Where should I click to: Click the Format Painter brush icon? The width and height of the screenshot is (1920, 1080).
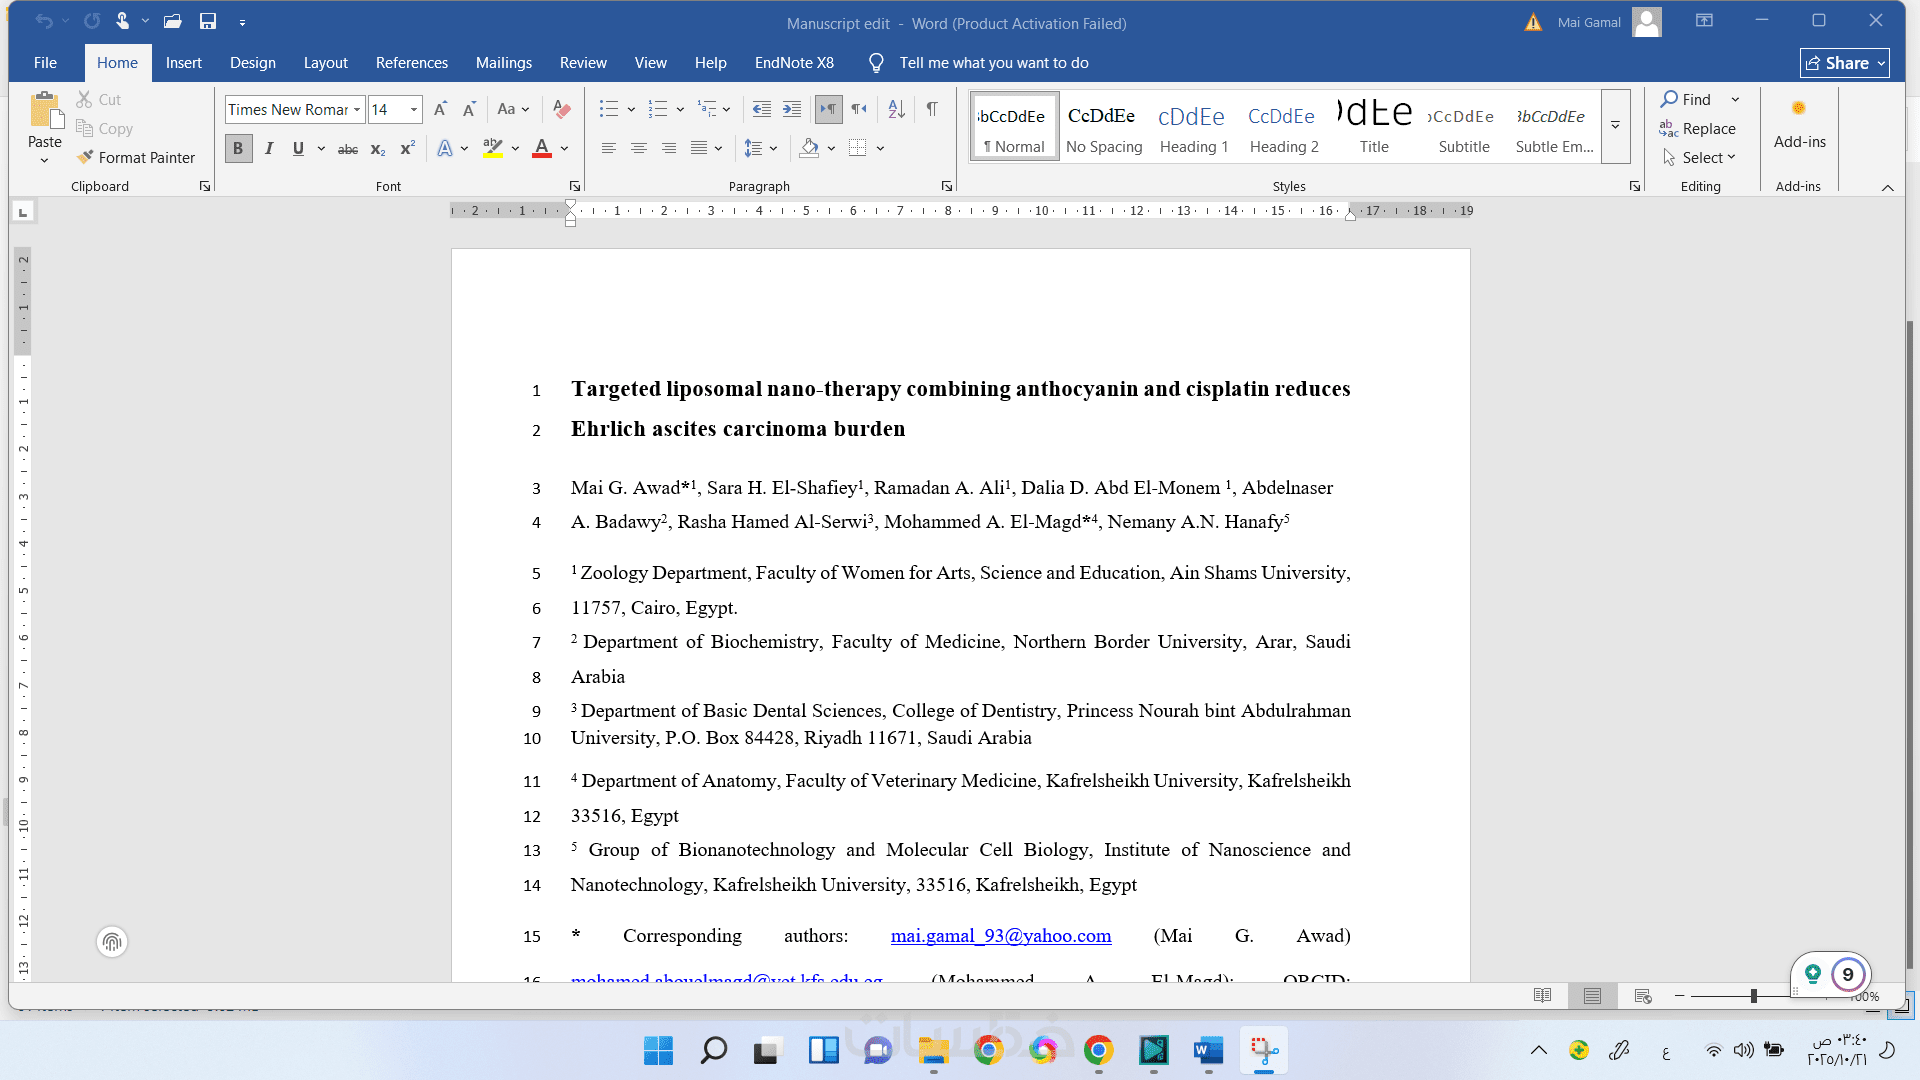coord(86,157)
